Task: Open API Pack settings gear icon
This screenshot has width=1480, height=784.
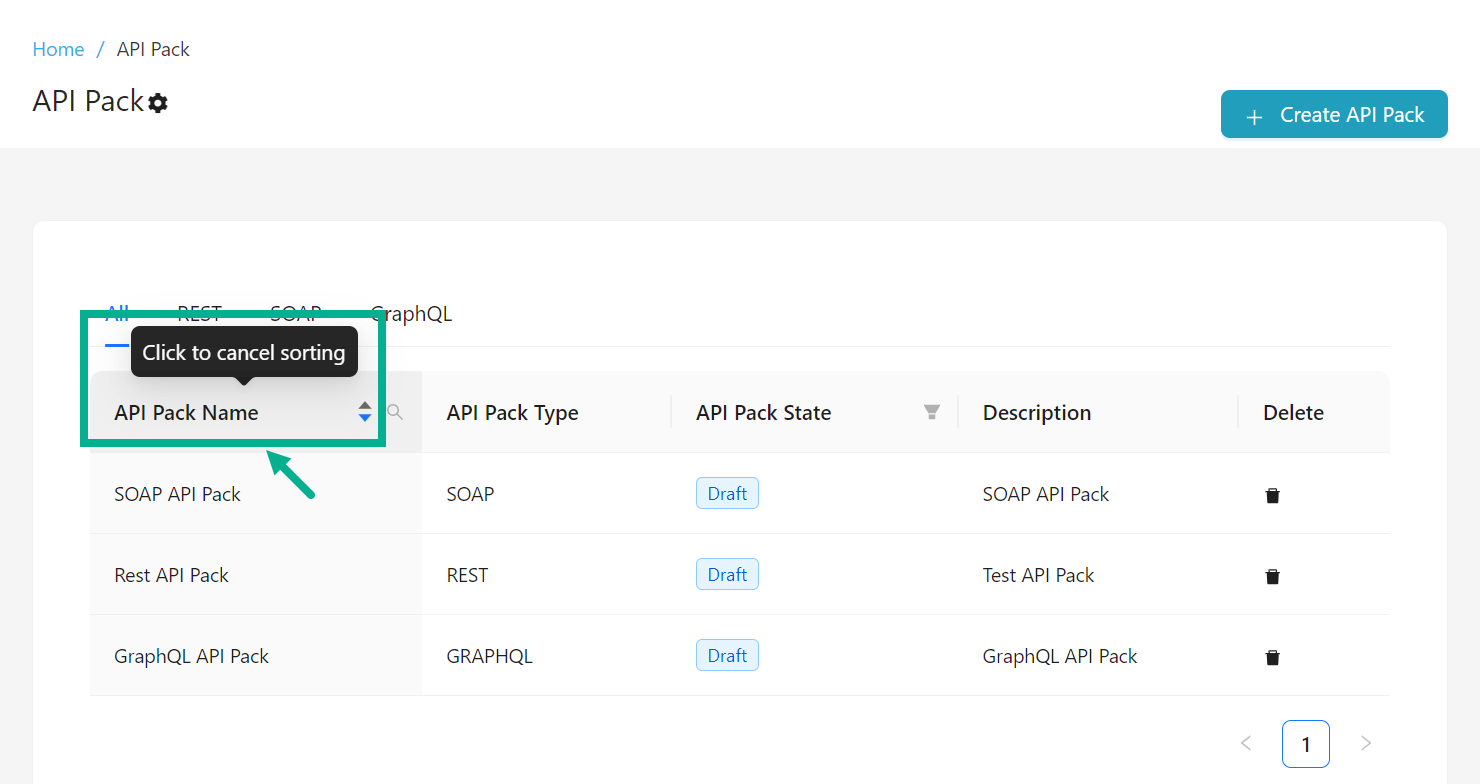Action: pos(158,103)
